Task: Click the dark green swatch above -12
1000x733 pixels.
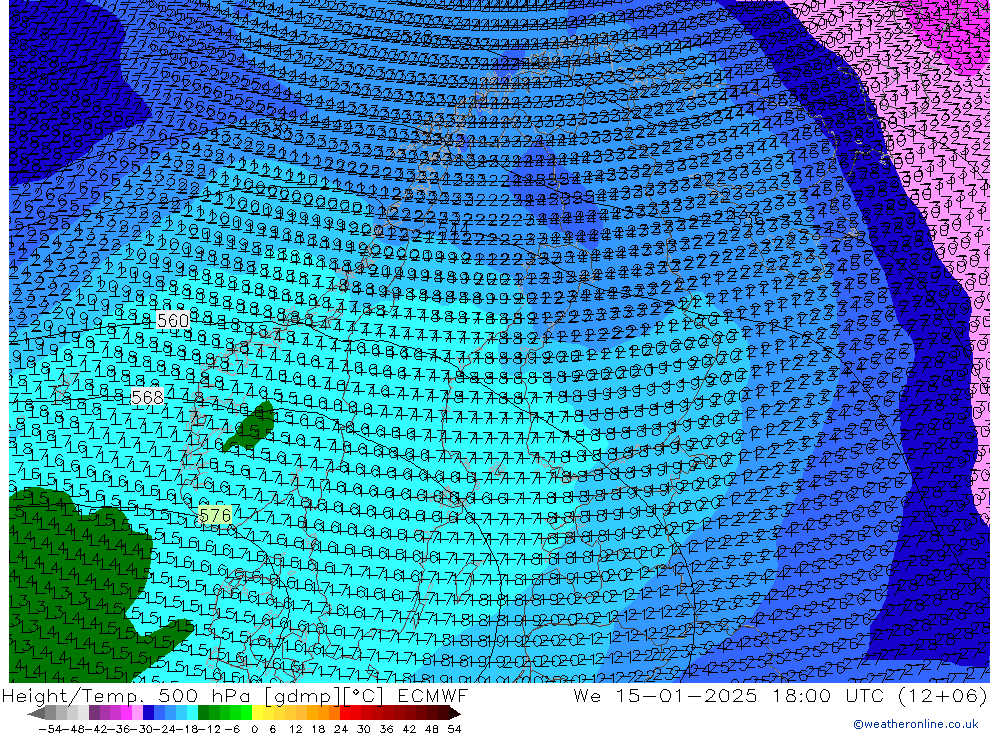Action: tap(203, 713)
